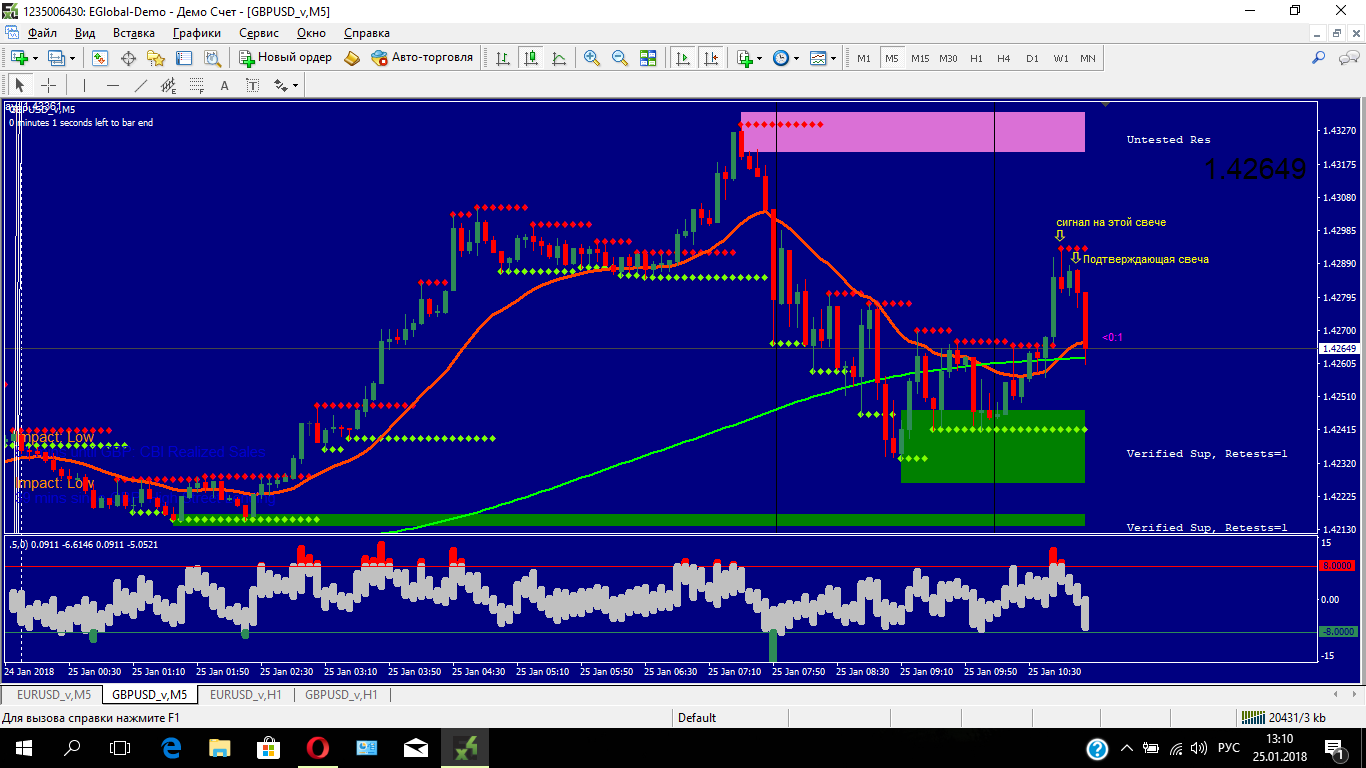Viewport: 1366px width, 768px height.
Task: Toggle the chart shift button
Action: pos(711,58)
